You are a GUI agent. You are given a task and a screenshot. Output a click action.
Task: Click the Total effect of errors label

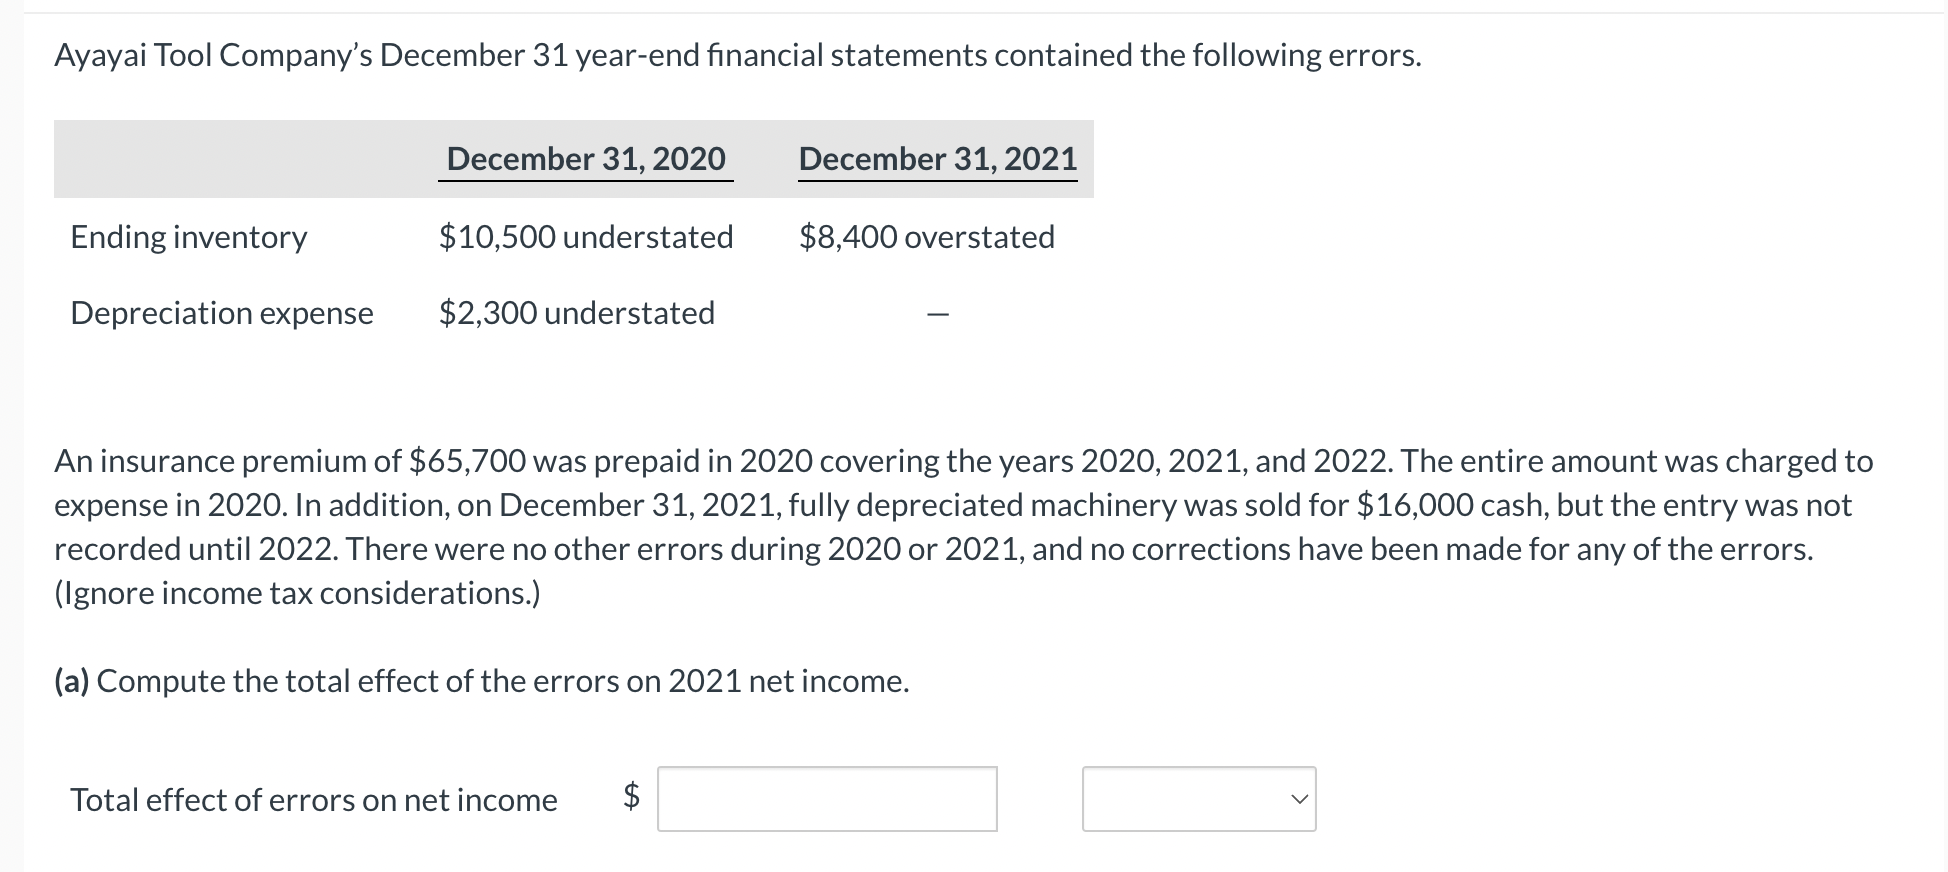tap(313, 799)
